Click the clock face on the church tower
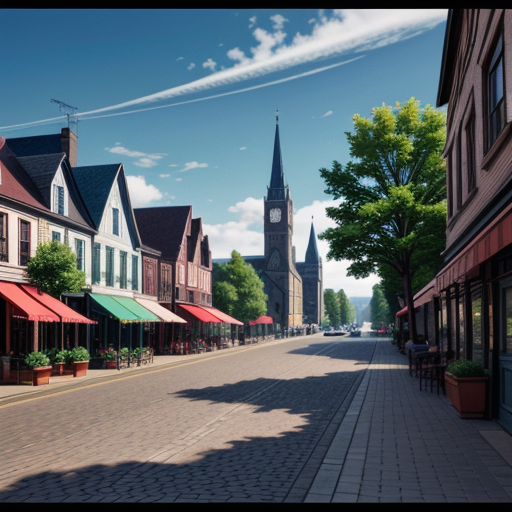Viewport: 512px width, 512px height. pos(275,215)
